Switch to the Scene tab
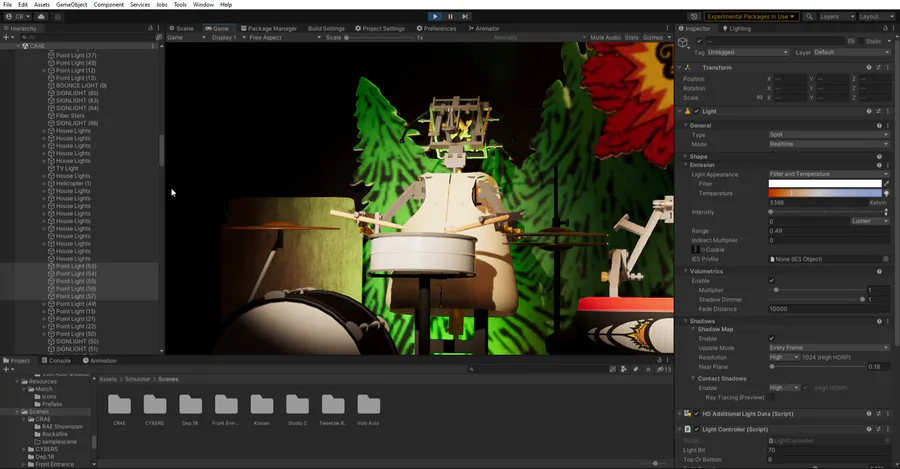900x469 pixels. (x=181, y=28)
